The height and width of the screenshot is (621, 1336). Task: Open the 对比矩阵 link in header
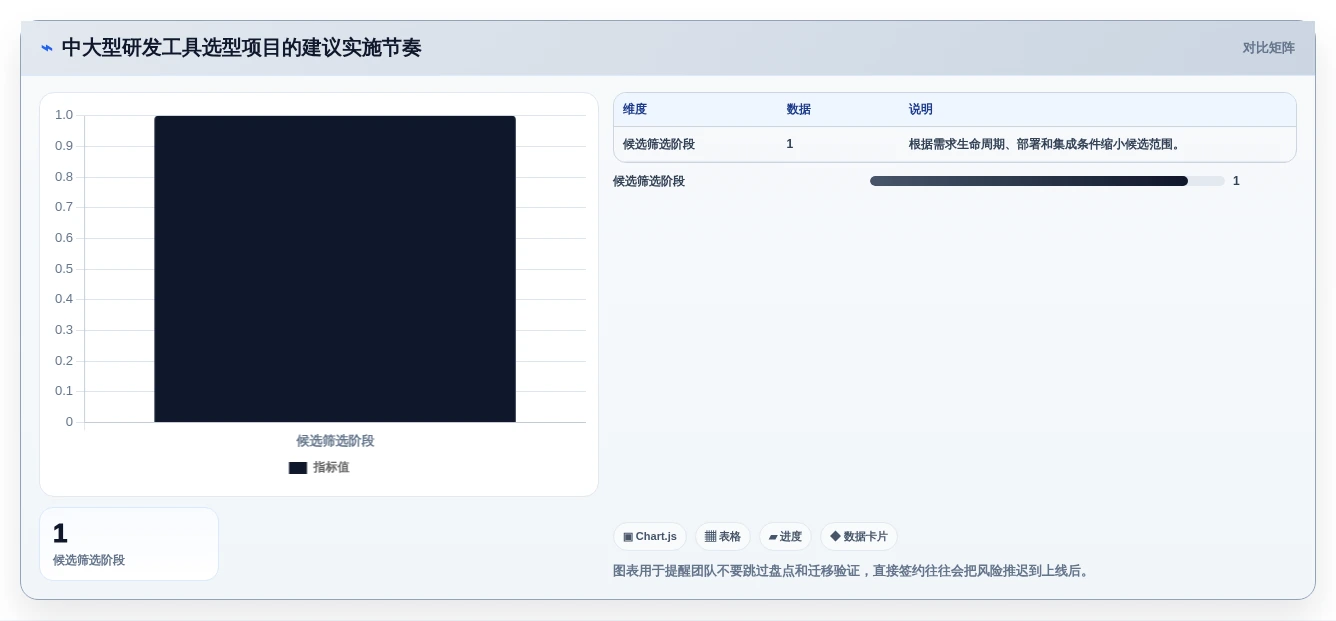1268,48
